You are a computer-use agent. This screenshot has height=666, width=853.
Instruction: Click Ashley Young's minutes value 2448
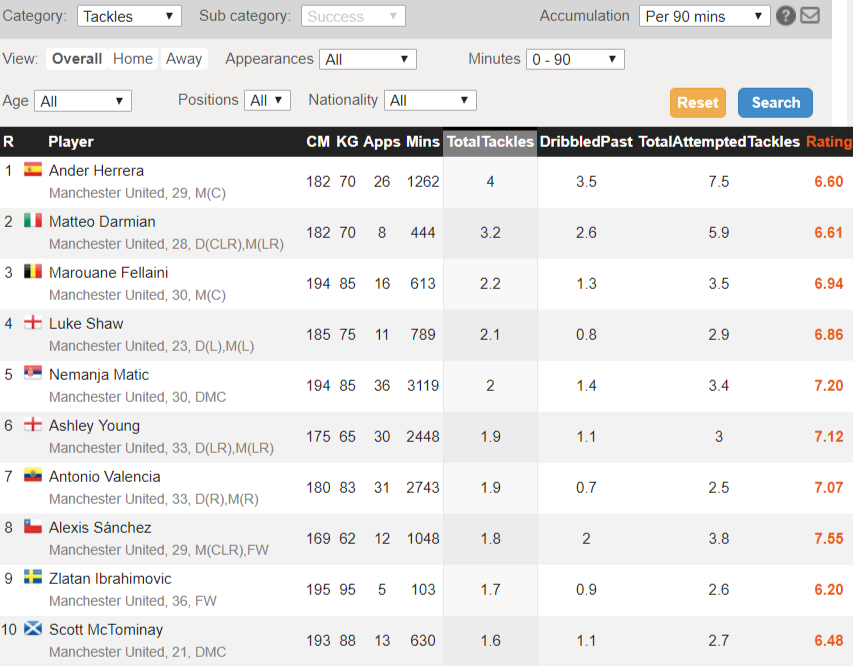[x=423, y=437]
